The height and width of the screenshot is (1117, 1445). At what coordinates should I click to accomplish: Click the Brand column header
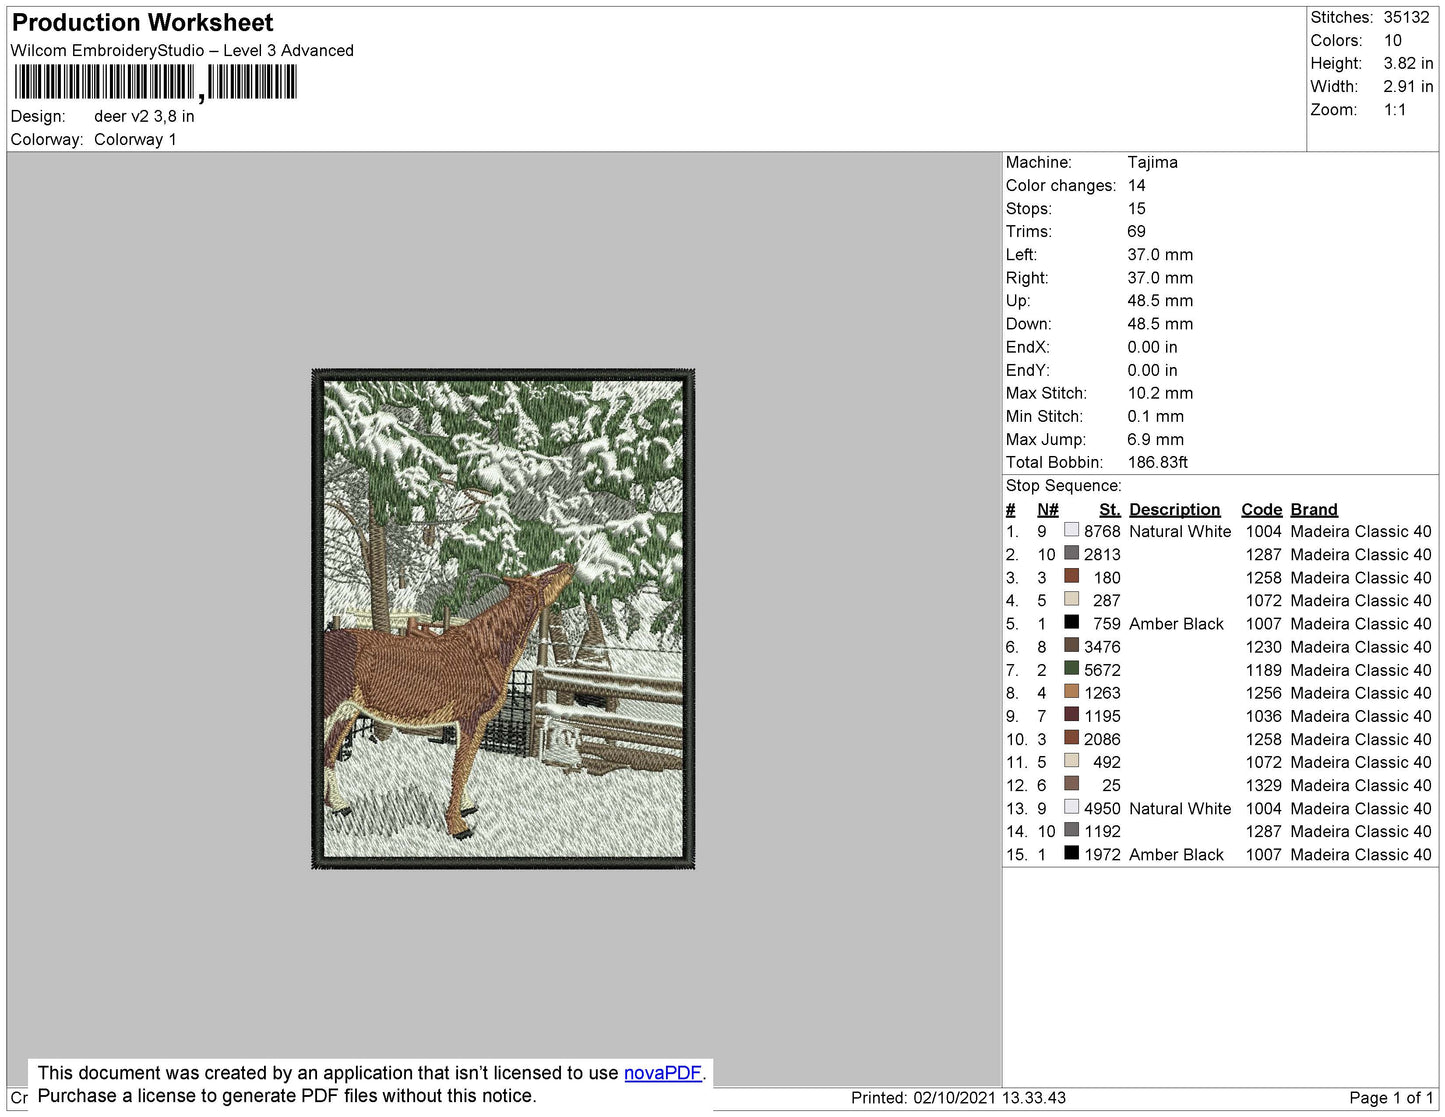1314,510
